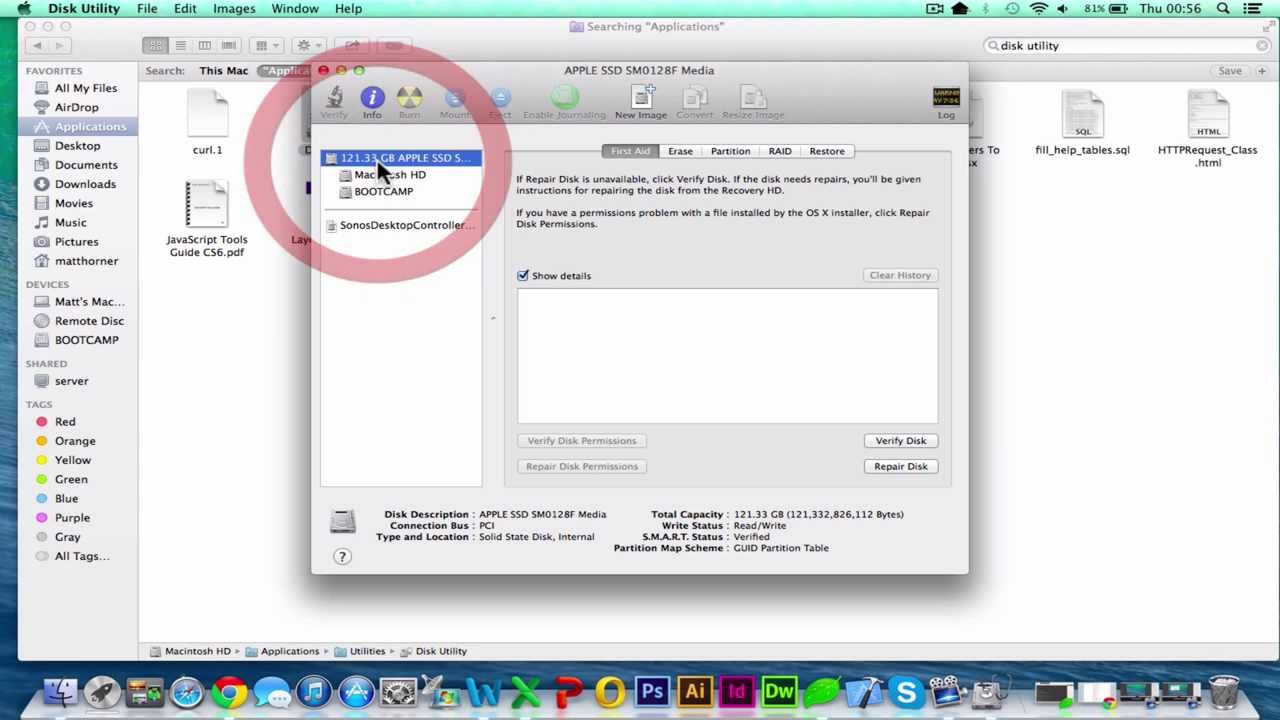Open Downloads in the Finder sidebar

point(85,184)
